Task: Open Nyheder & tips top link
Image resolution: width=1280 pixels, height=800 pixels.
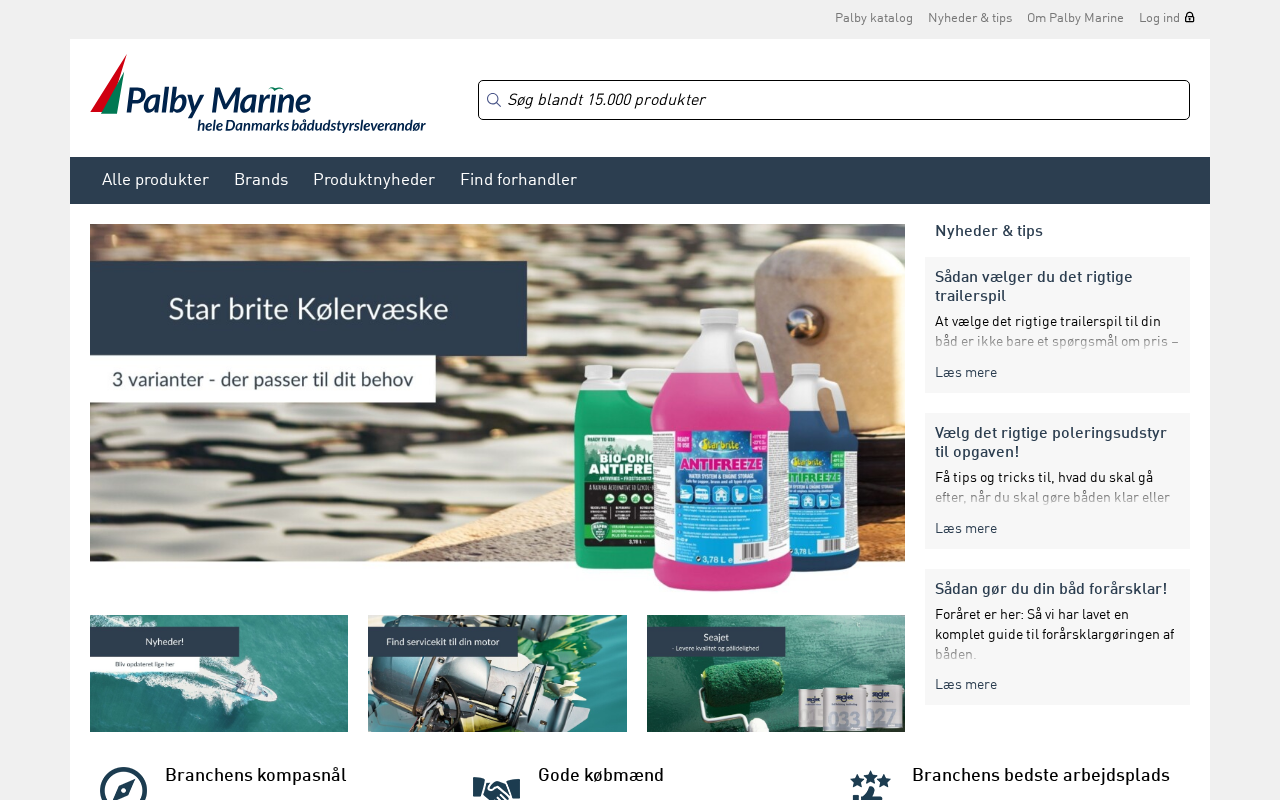Action: coord(970,18)
